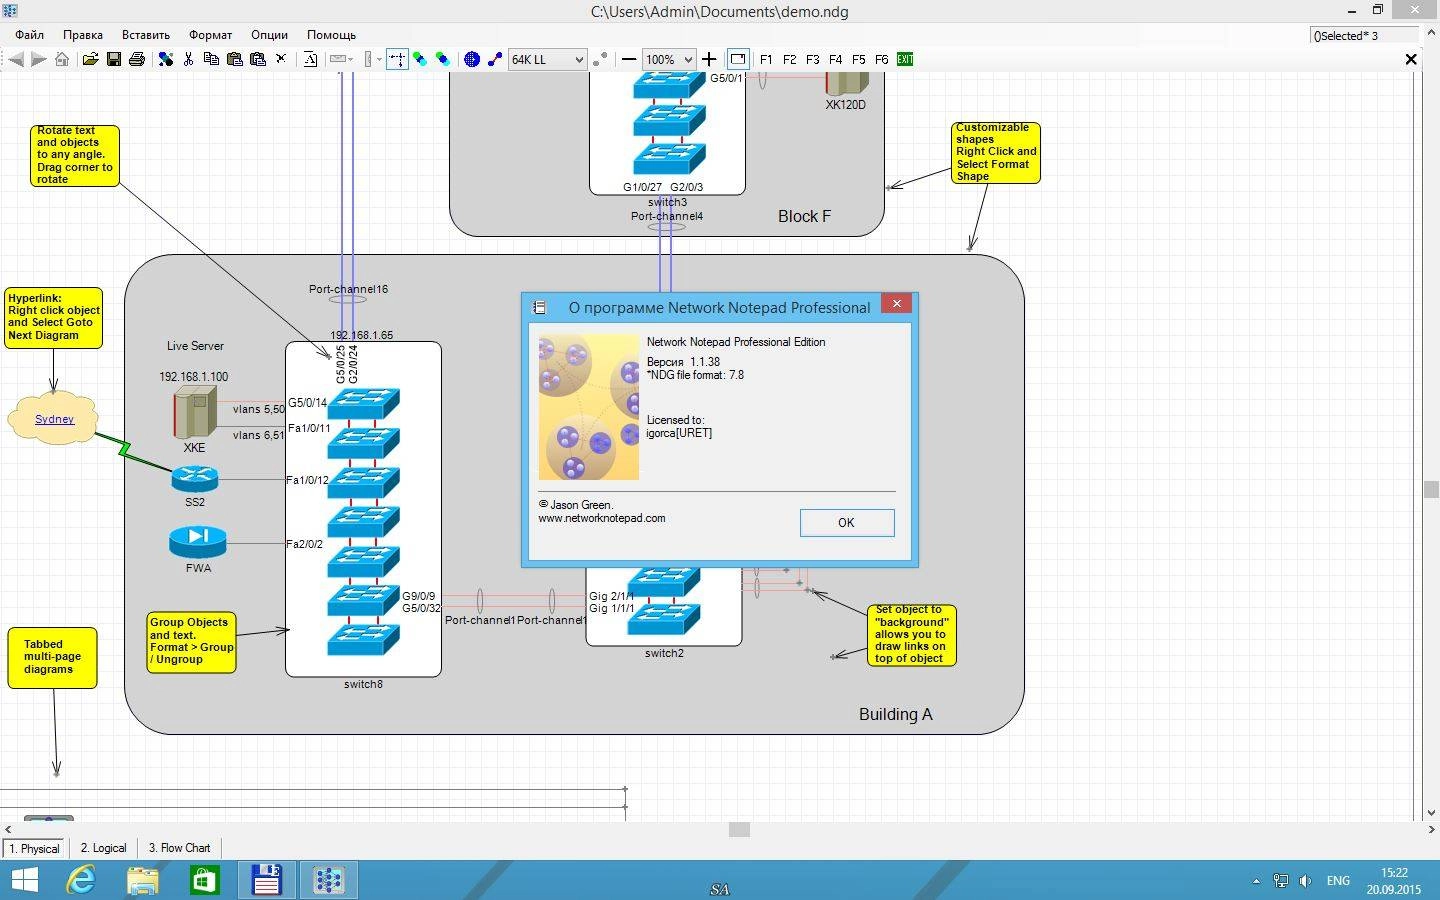Open File Explorer from the taskbar
1440x900 pixels.
(x=143, y=880)
